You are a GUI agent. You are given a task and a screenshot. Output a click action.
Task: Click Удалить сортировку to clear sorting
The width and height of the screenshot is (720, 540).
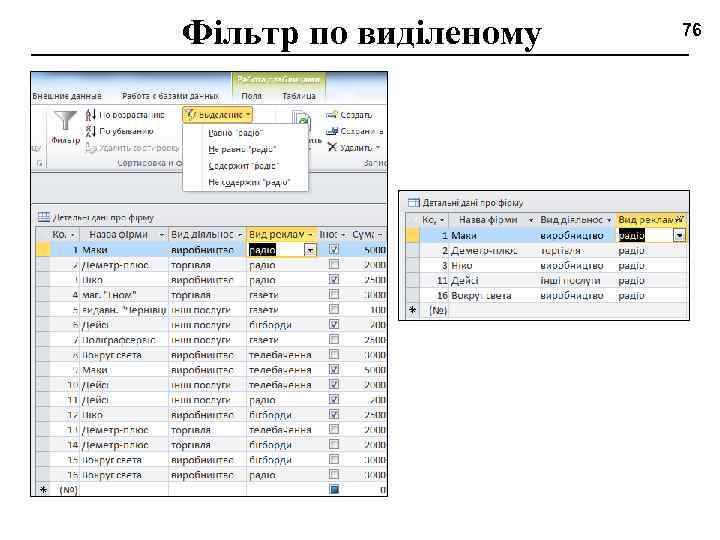133,148
